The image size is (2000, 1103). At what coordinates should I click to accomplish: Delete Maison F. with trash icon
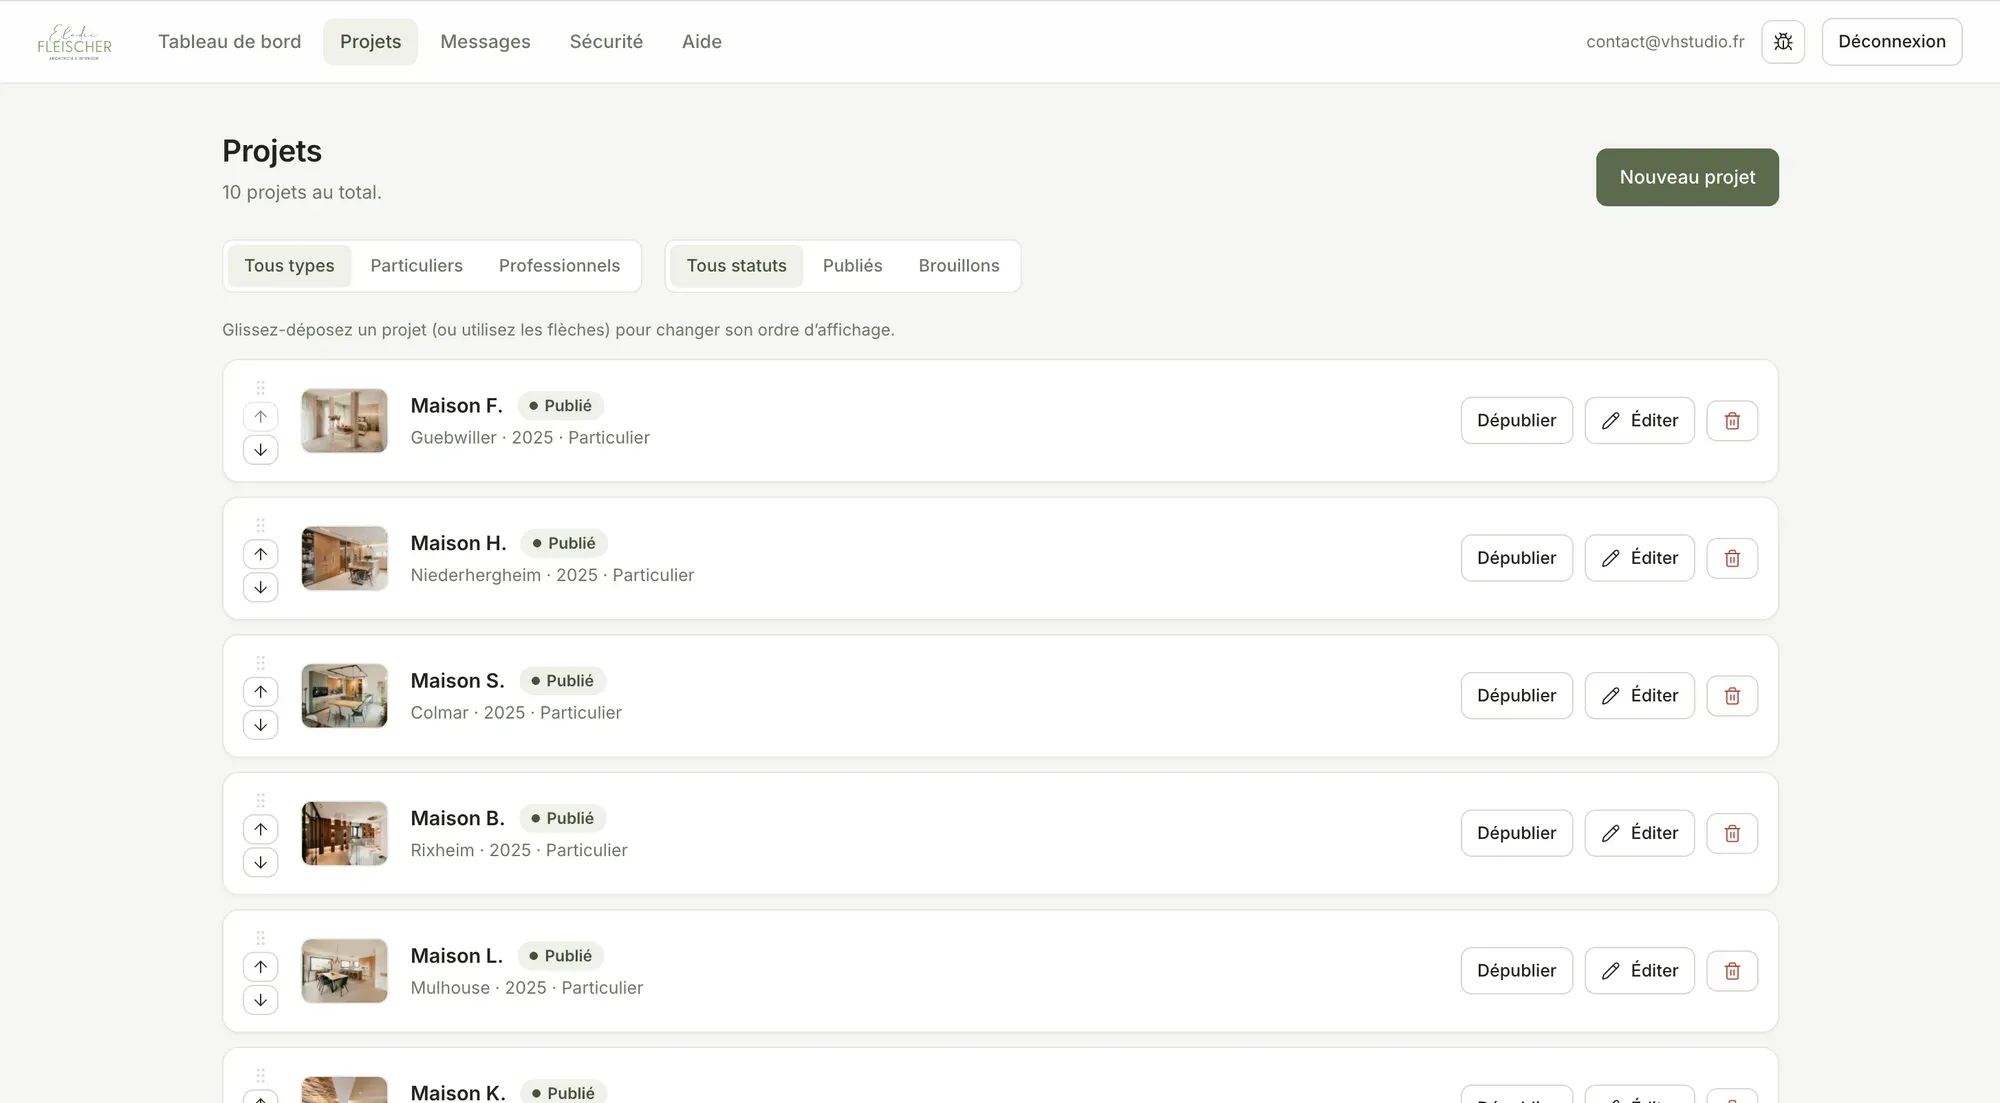[1732, 421]
